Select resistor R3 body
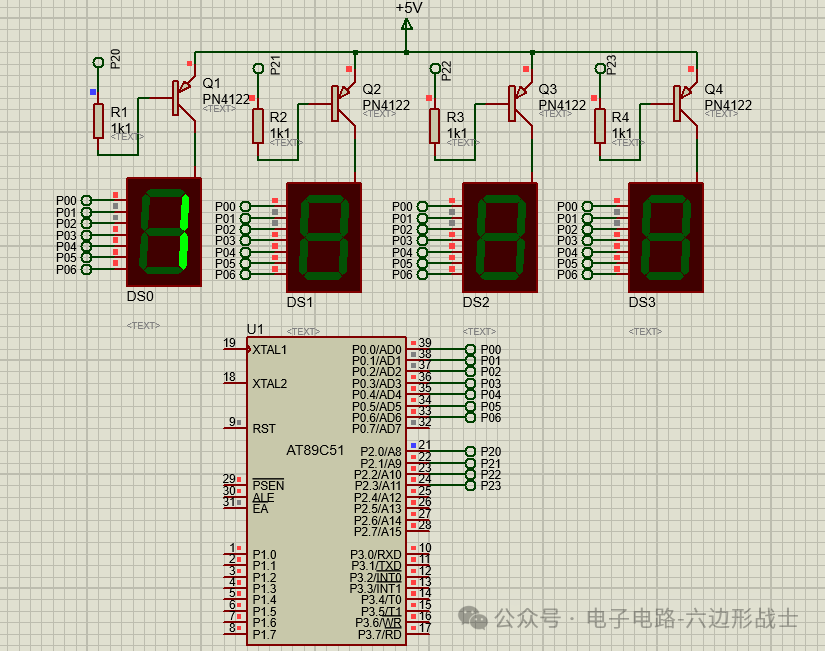 point(435,126)
